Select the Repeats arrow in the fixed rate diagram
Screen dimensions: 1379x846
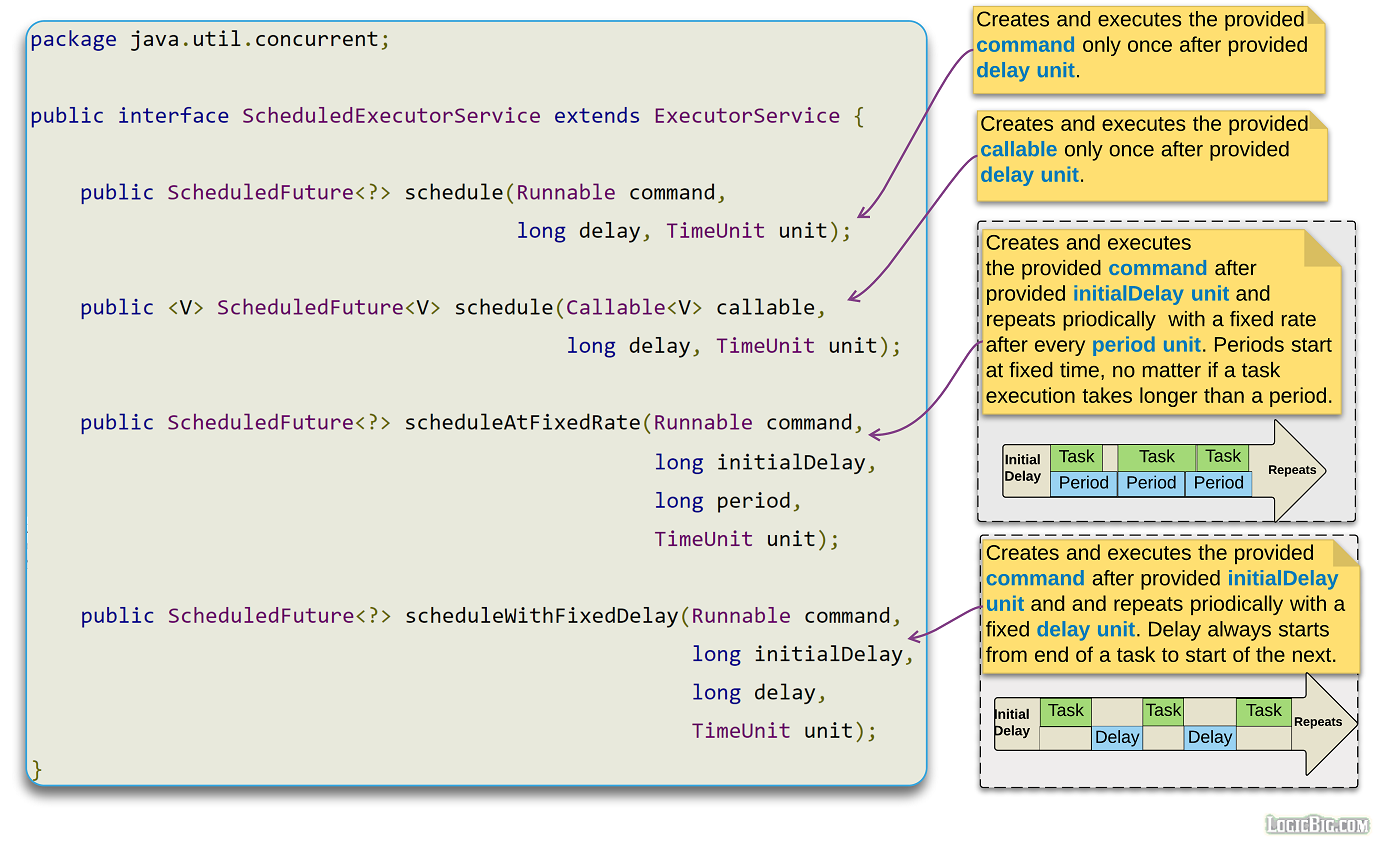coord(1291,469)
